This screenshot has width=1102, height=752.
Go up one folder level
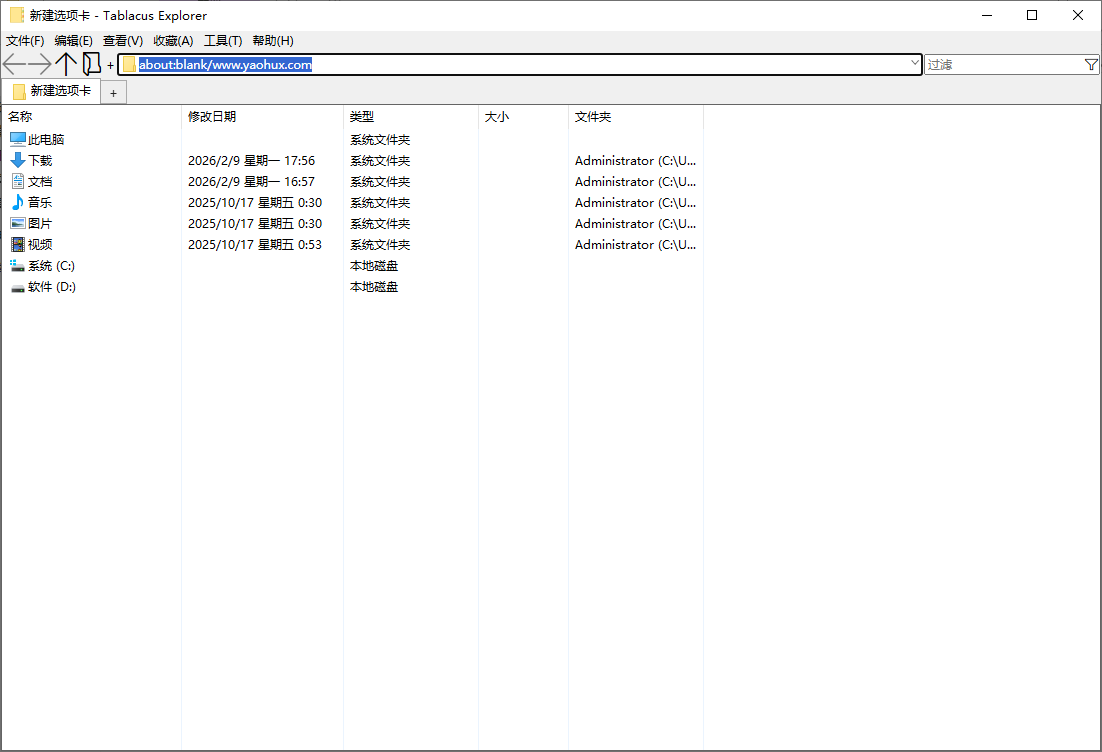click(x=66, y=65)
